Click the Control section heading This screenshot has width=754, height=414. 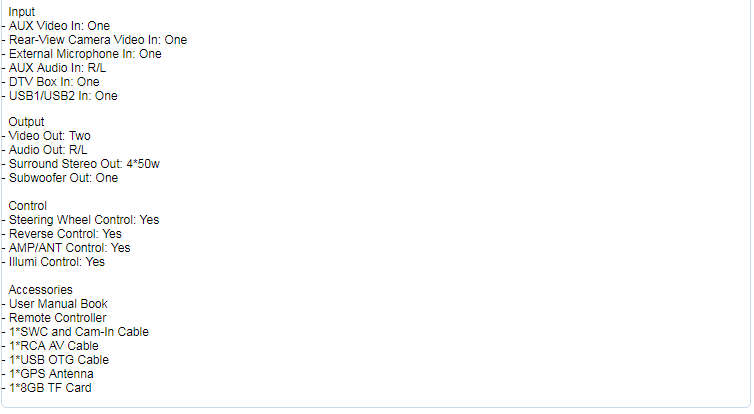(x=27, y=206)
